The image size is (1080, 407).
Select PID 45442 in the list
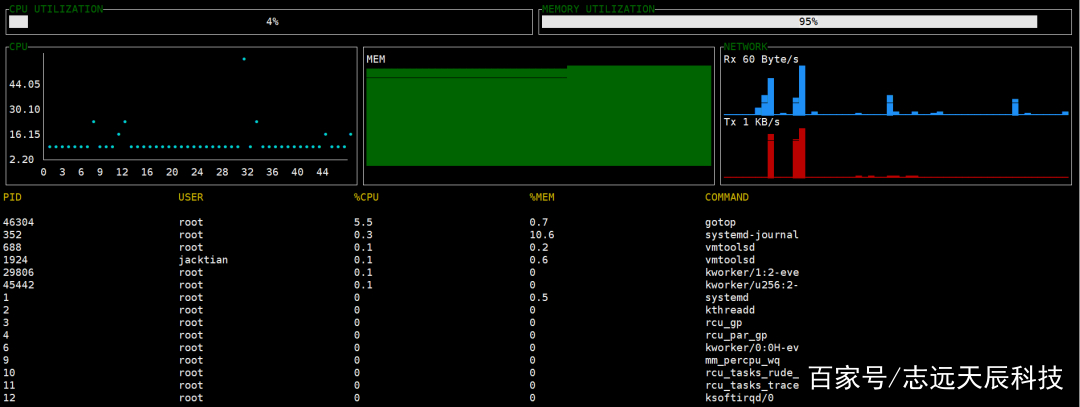(19, 285)
